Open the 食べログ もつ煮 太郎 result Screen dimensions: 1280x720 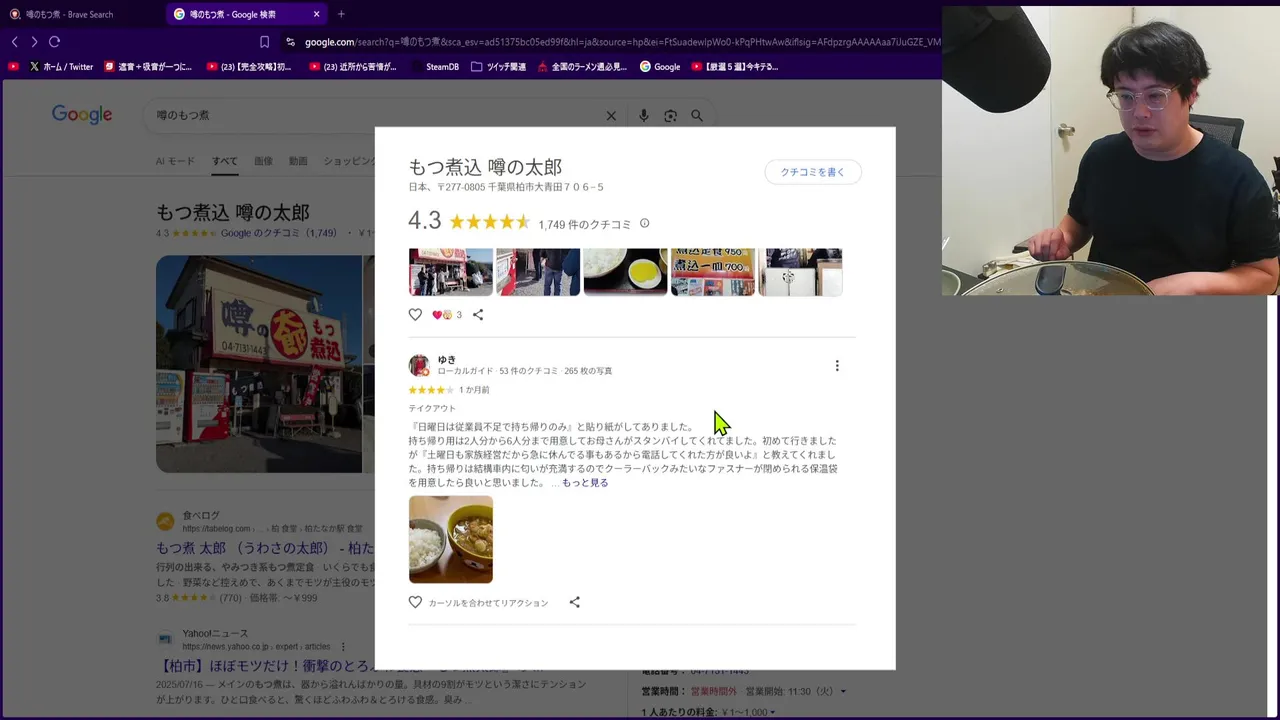[x=265, y=548]
